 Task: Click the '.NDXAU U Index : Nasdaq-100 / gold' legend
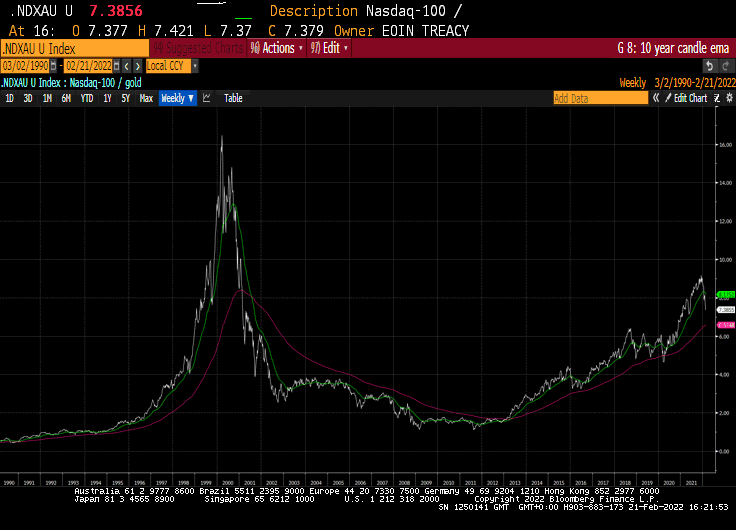tap(71, 83)
